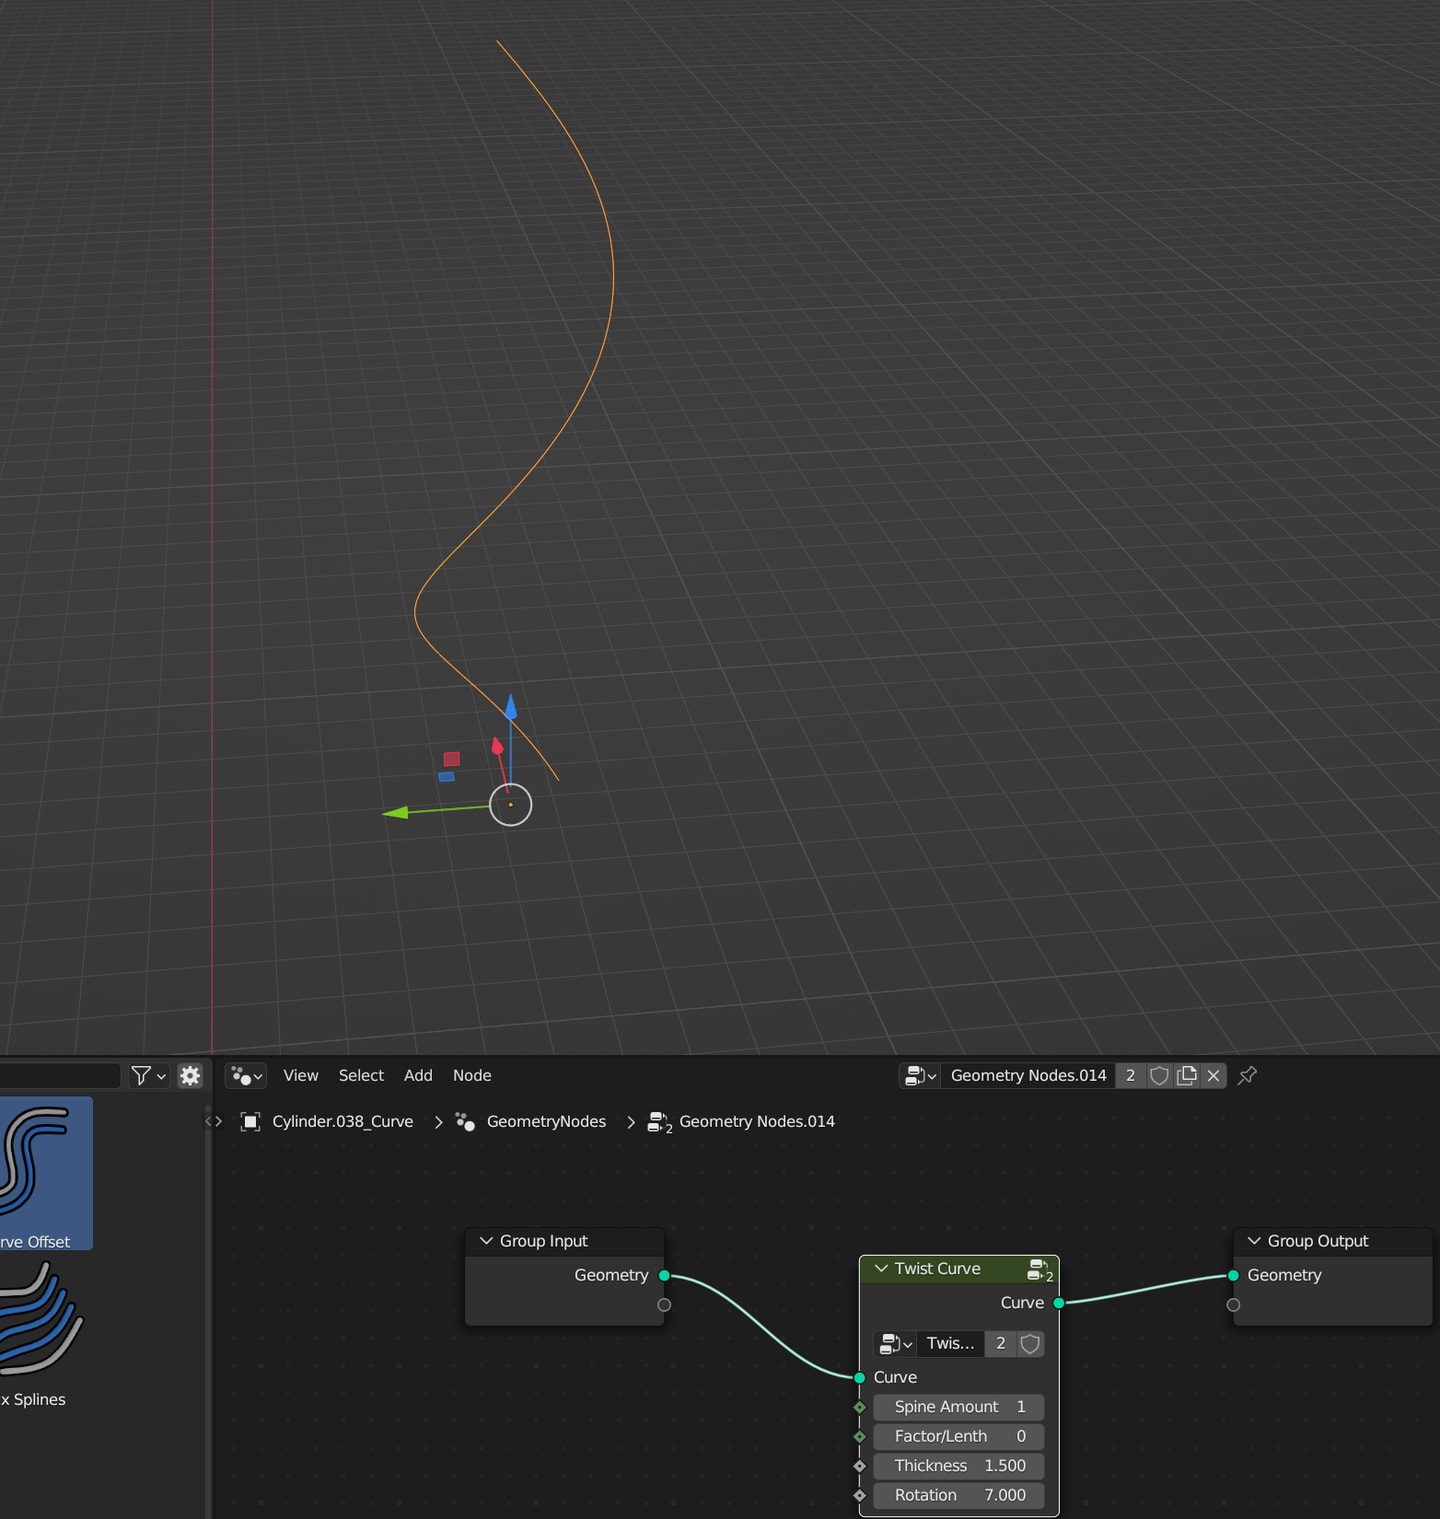Open the Twist Curve node group browse dropdown
Screen dimensions: 1440x1519
[896, 1344]
